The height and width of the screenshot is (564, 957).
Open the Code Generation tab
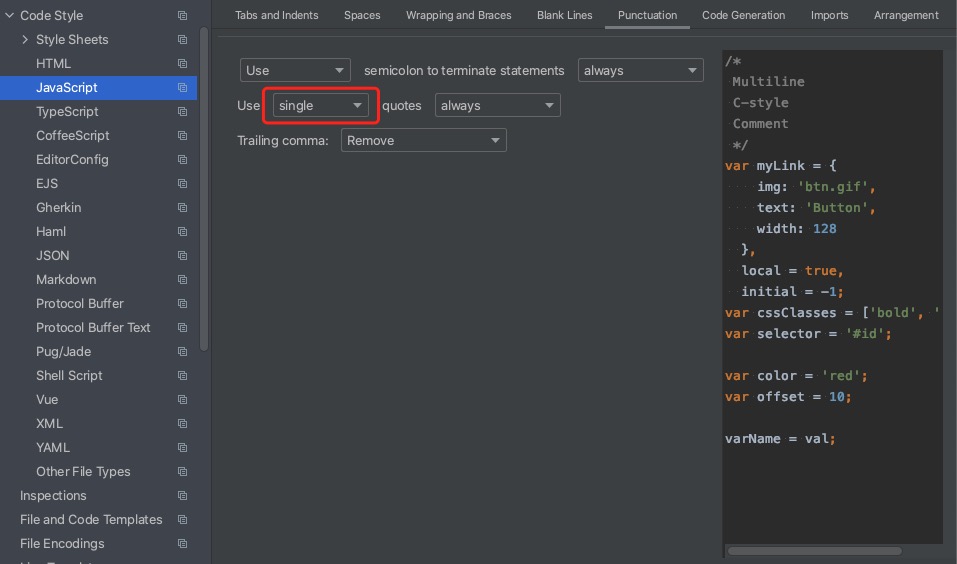[743, 15]
